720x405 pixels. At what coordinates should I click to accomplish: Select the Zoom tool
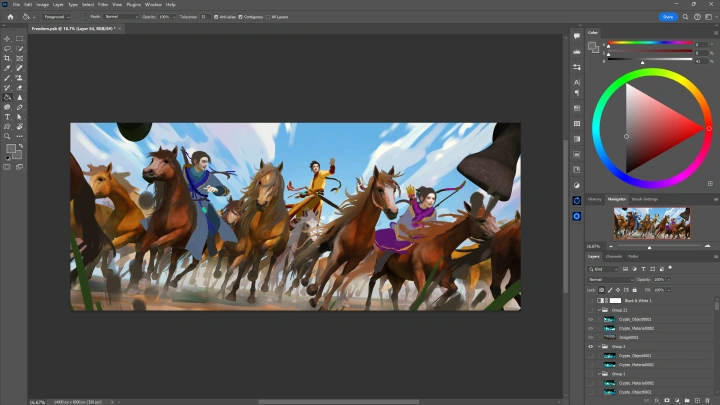coord(7,136)
